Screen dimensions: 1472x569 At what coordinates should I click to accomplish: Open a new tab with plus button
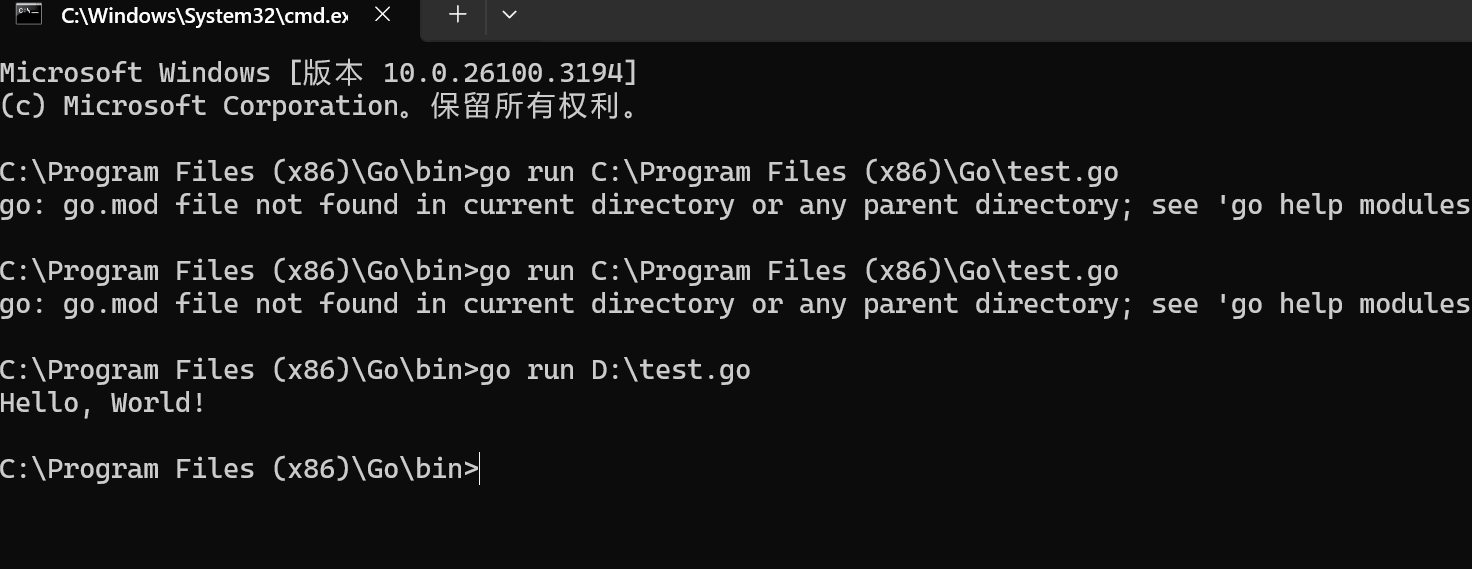click(x=457, y=14)
